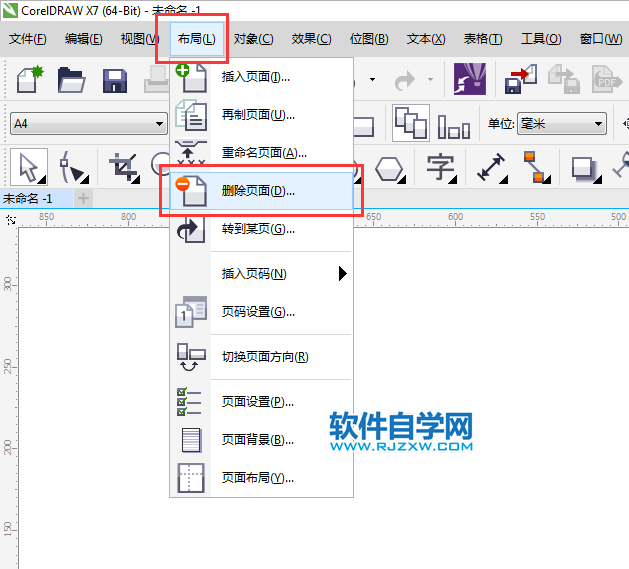Open the 文本(X) menu
The image size is (629, 569).
point(426,39)
